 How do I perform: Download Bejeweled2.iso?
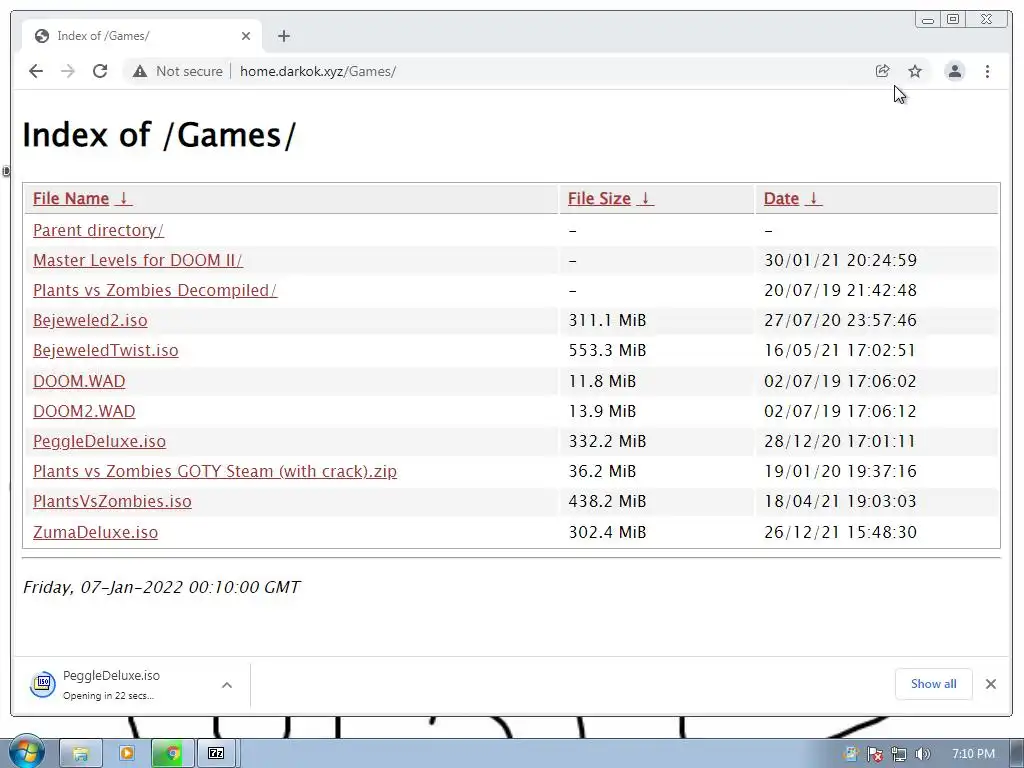tap(90, 321)
